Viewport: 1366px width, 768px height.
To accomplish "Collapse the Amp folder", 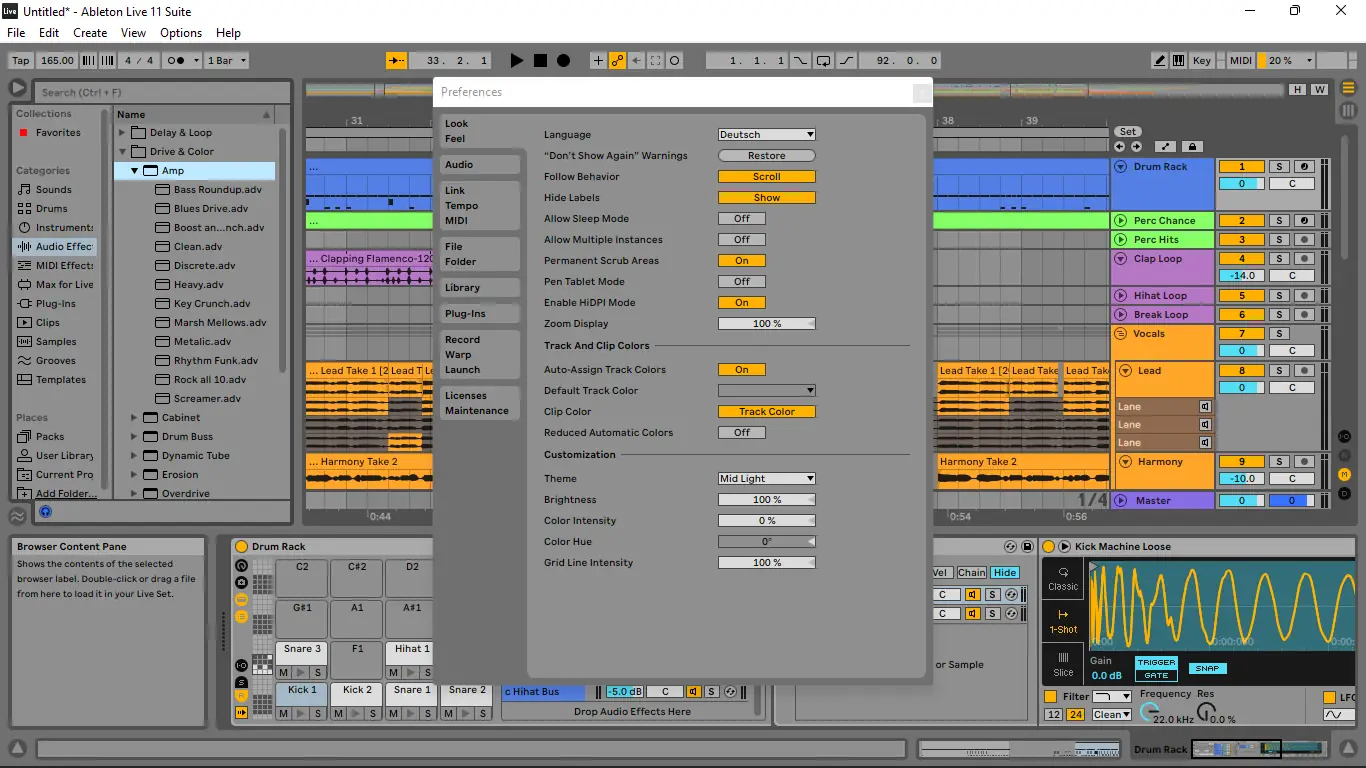I will (x=134, y=171).
